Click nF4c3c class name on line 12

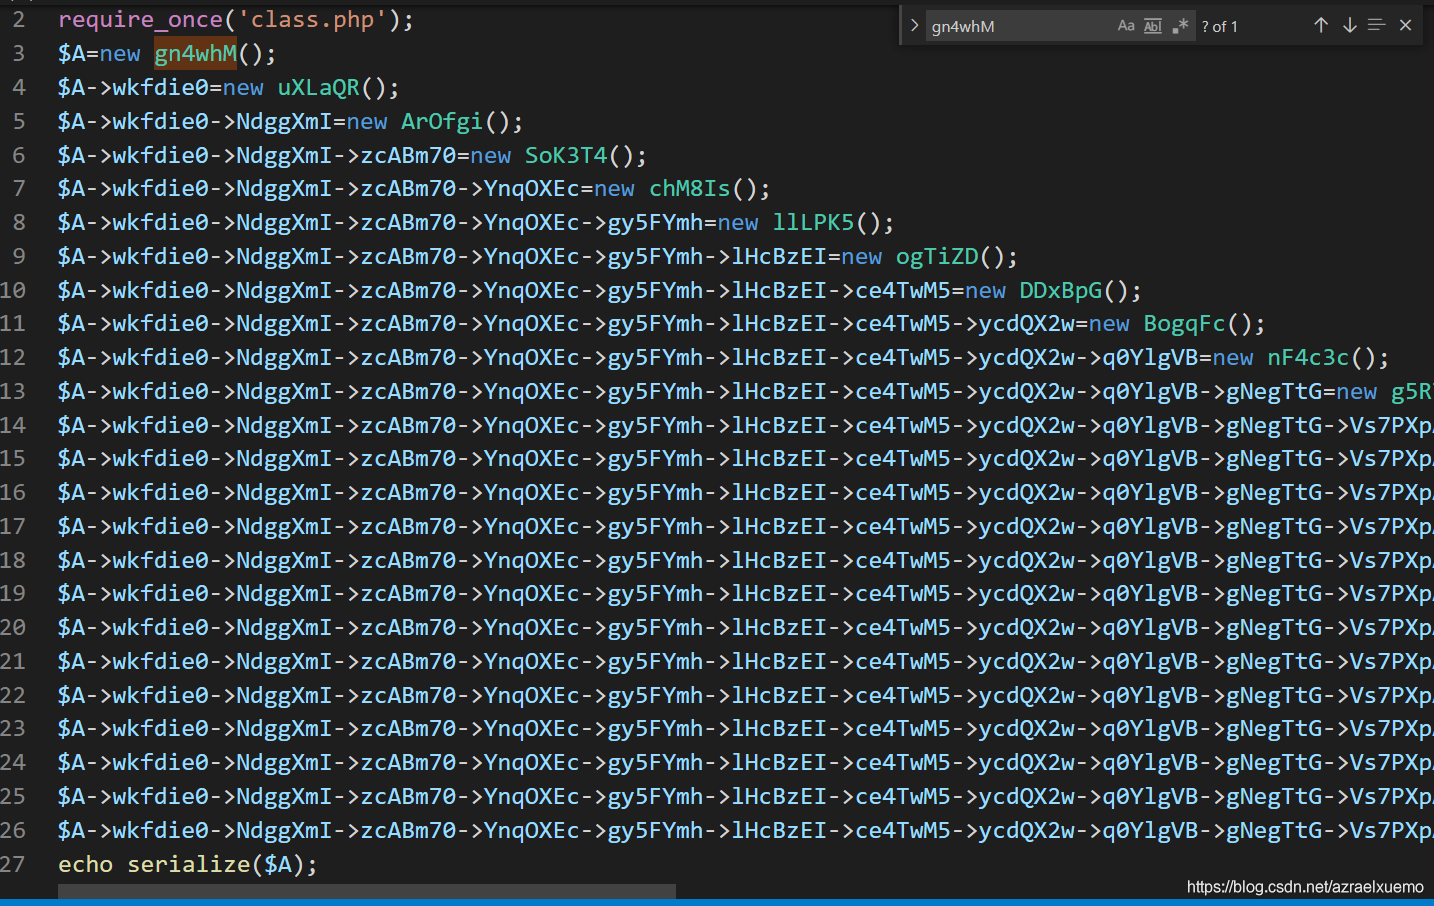1309,358
